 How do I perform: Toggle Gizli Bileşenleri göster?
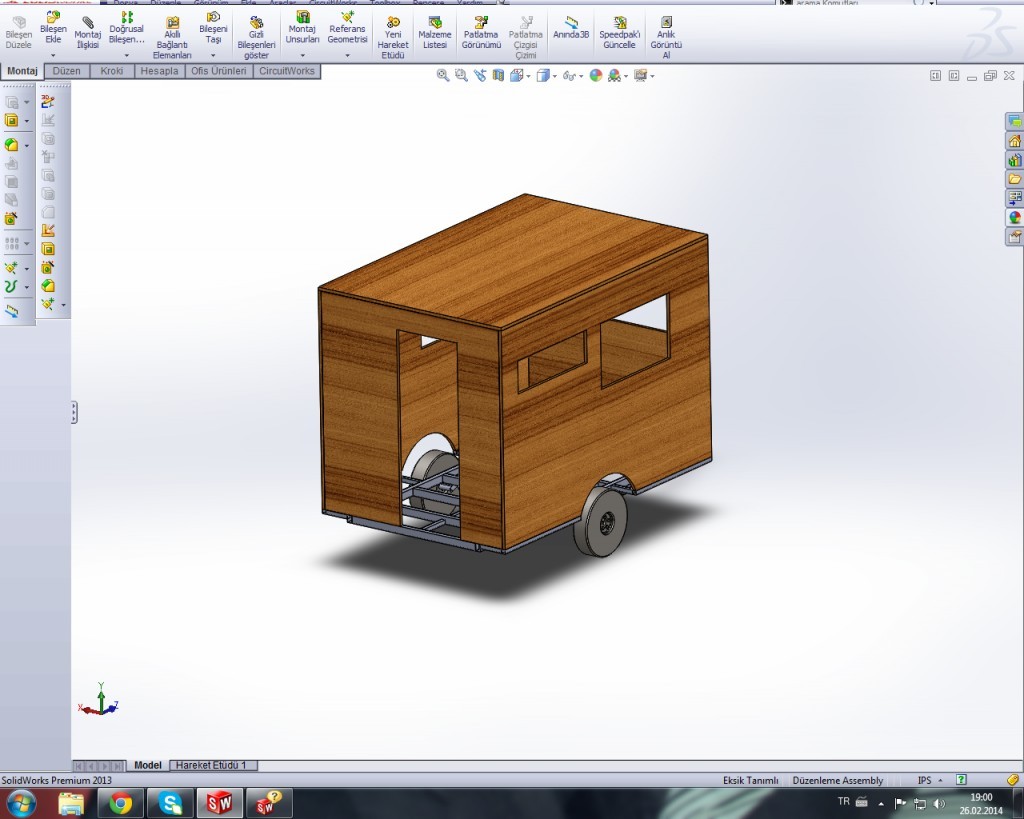coord(256,22)
